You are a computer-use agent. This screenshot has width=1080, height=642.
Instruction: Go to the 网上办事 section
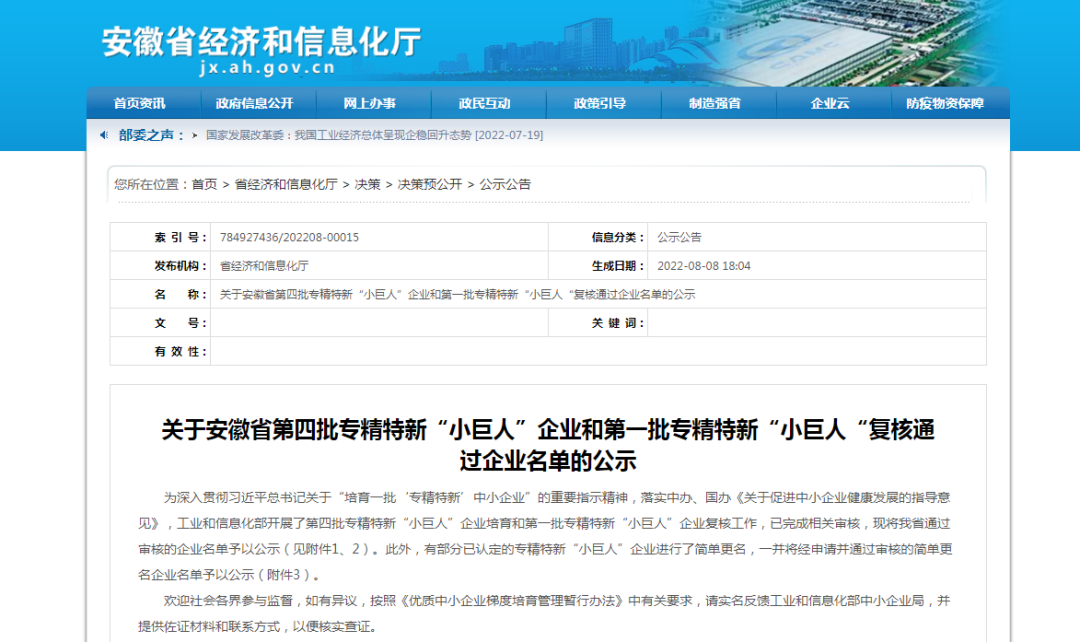[x=370, y=103]
